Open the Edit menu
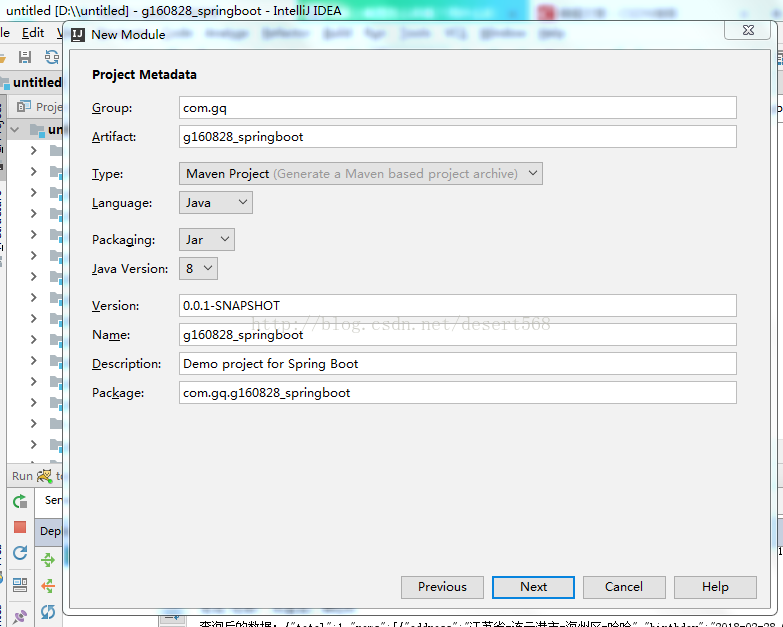 point(33,33)
